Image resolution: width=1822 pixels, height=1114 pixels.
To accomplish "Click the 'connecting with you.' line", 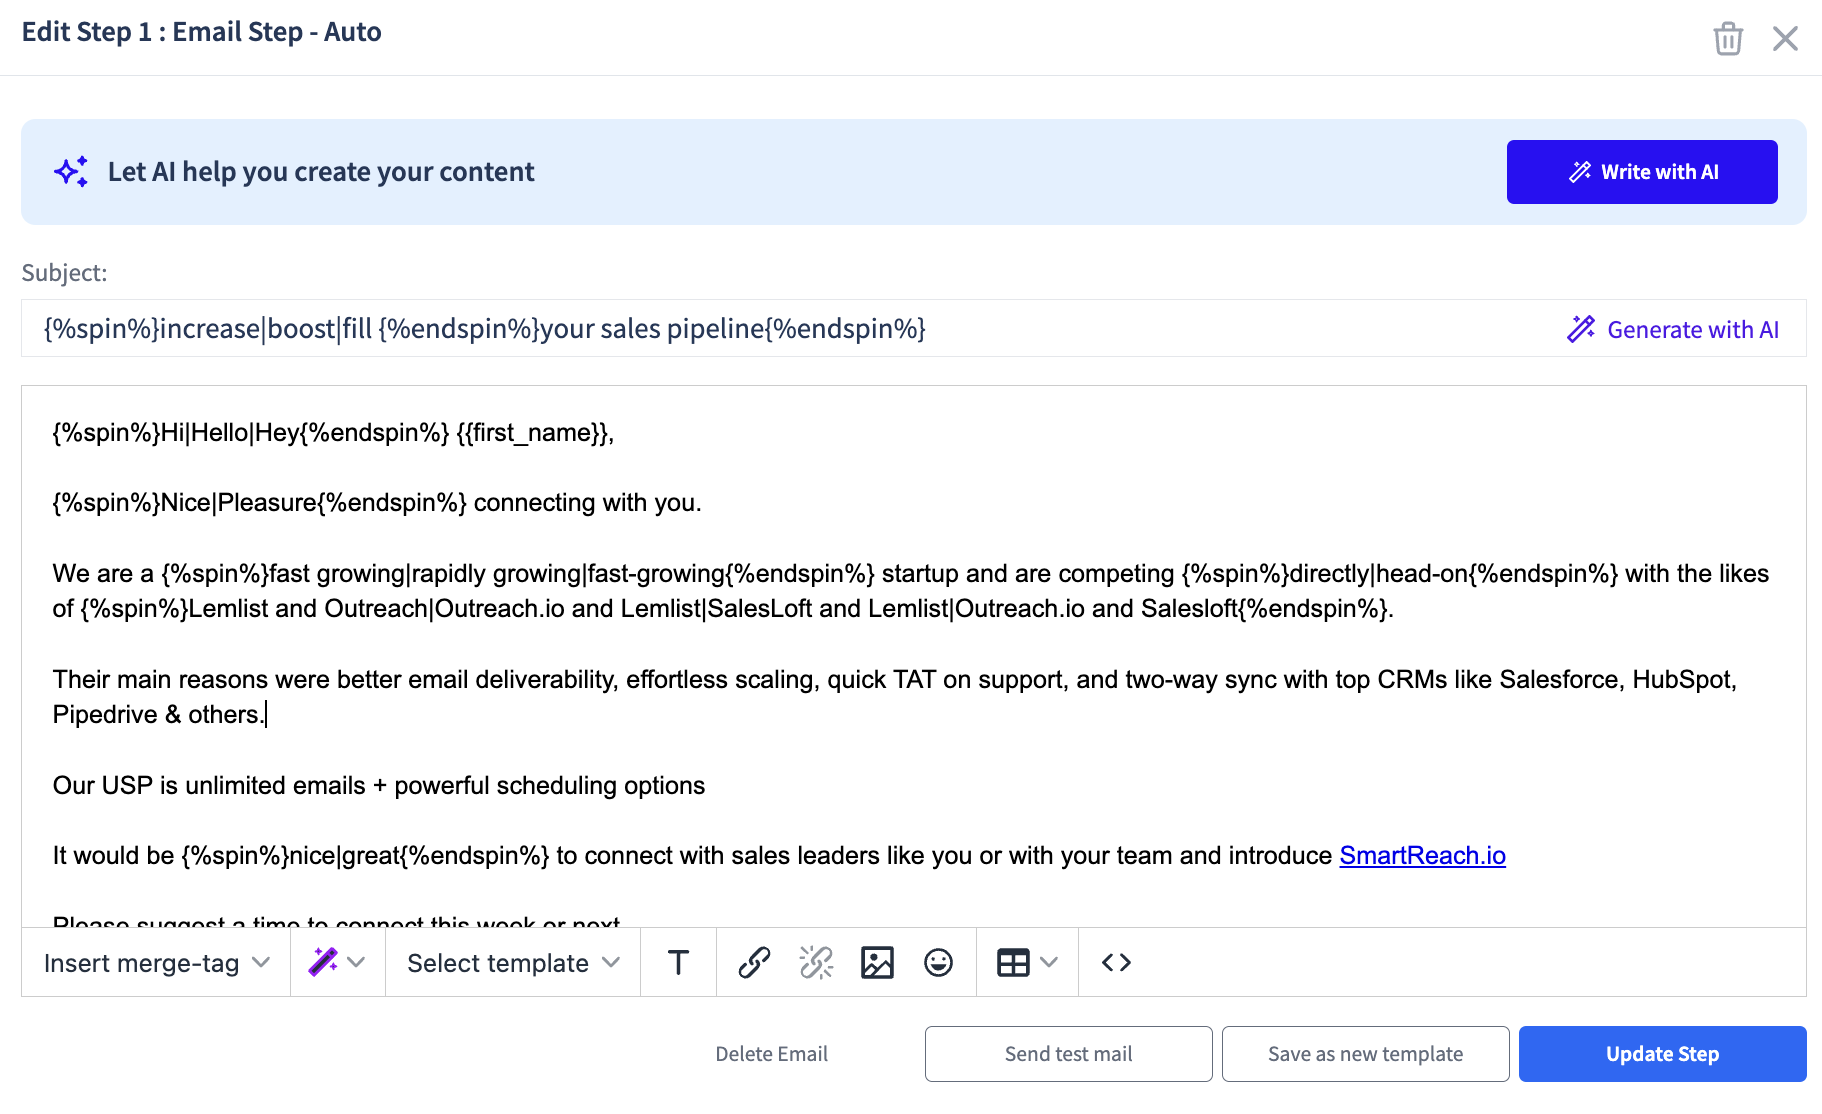I will [377, 503].
